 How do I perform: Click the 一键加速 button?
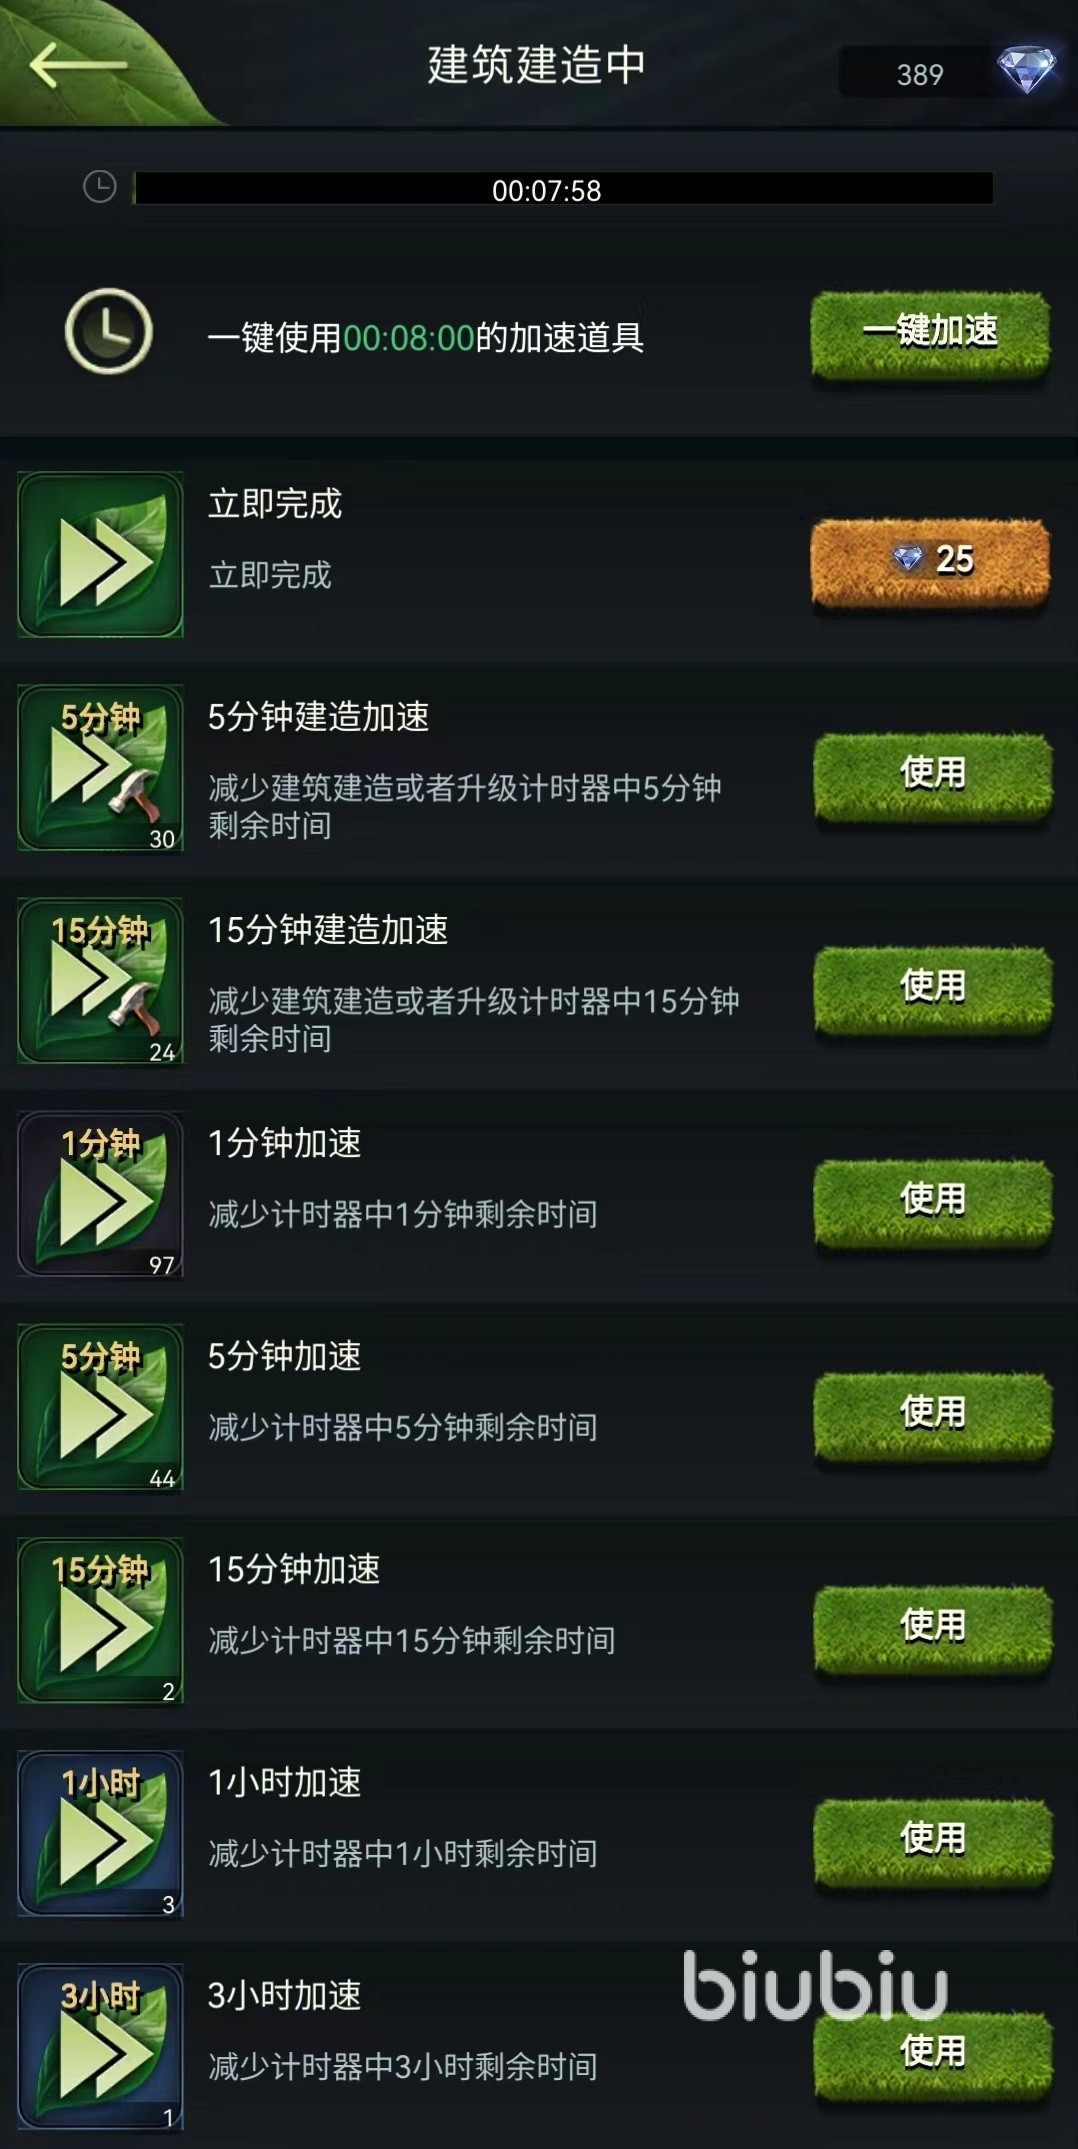coord(930,335)
